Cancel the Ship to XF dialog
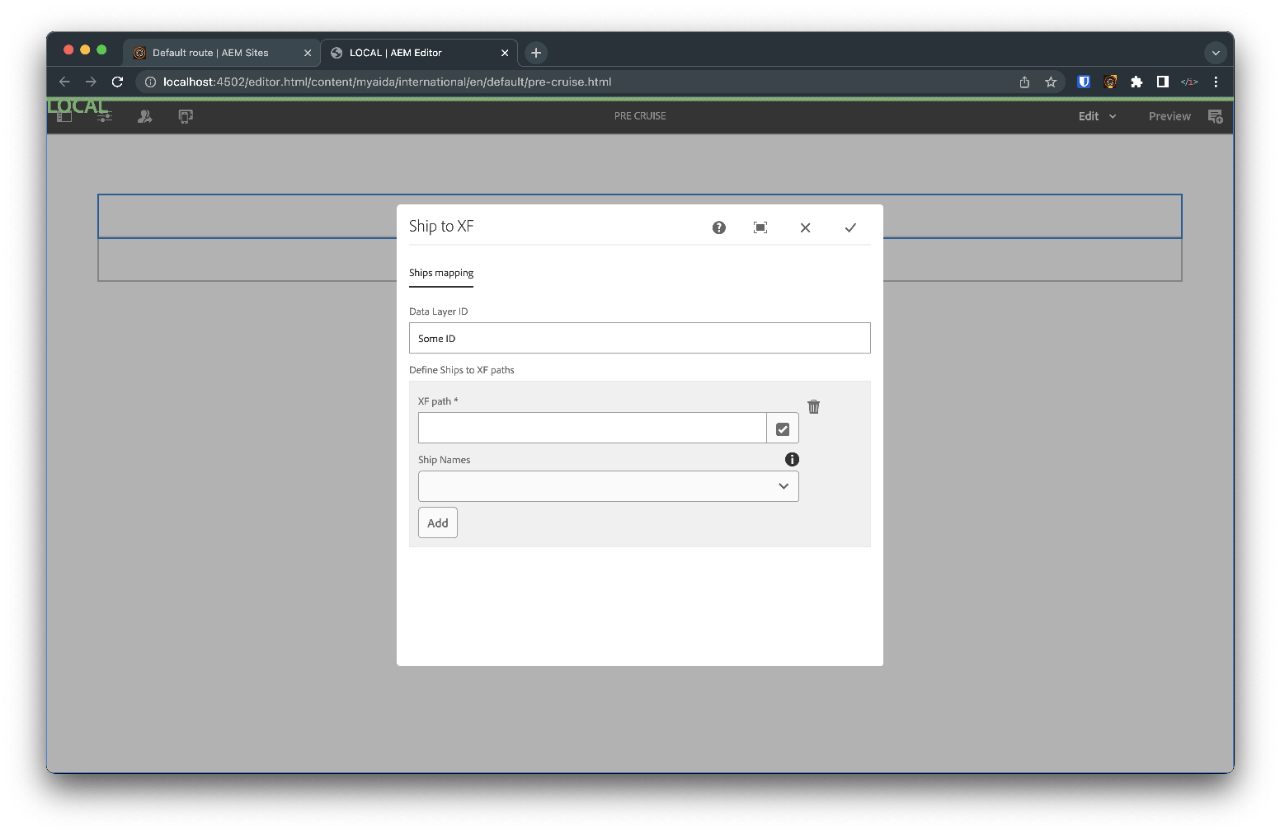Viewport: 1280px width, 834px height. 805,227
